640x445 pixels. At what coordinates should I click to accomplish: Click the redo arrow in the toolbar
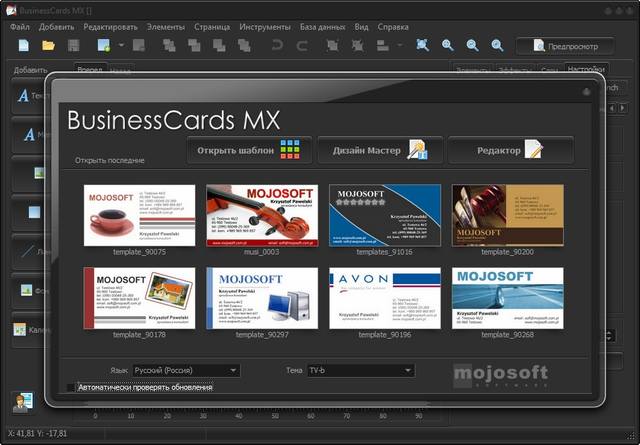point(302,45)
